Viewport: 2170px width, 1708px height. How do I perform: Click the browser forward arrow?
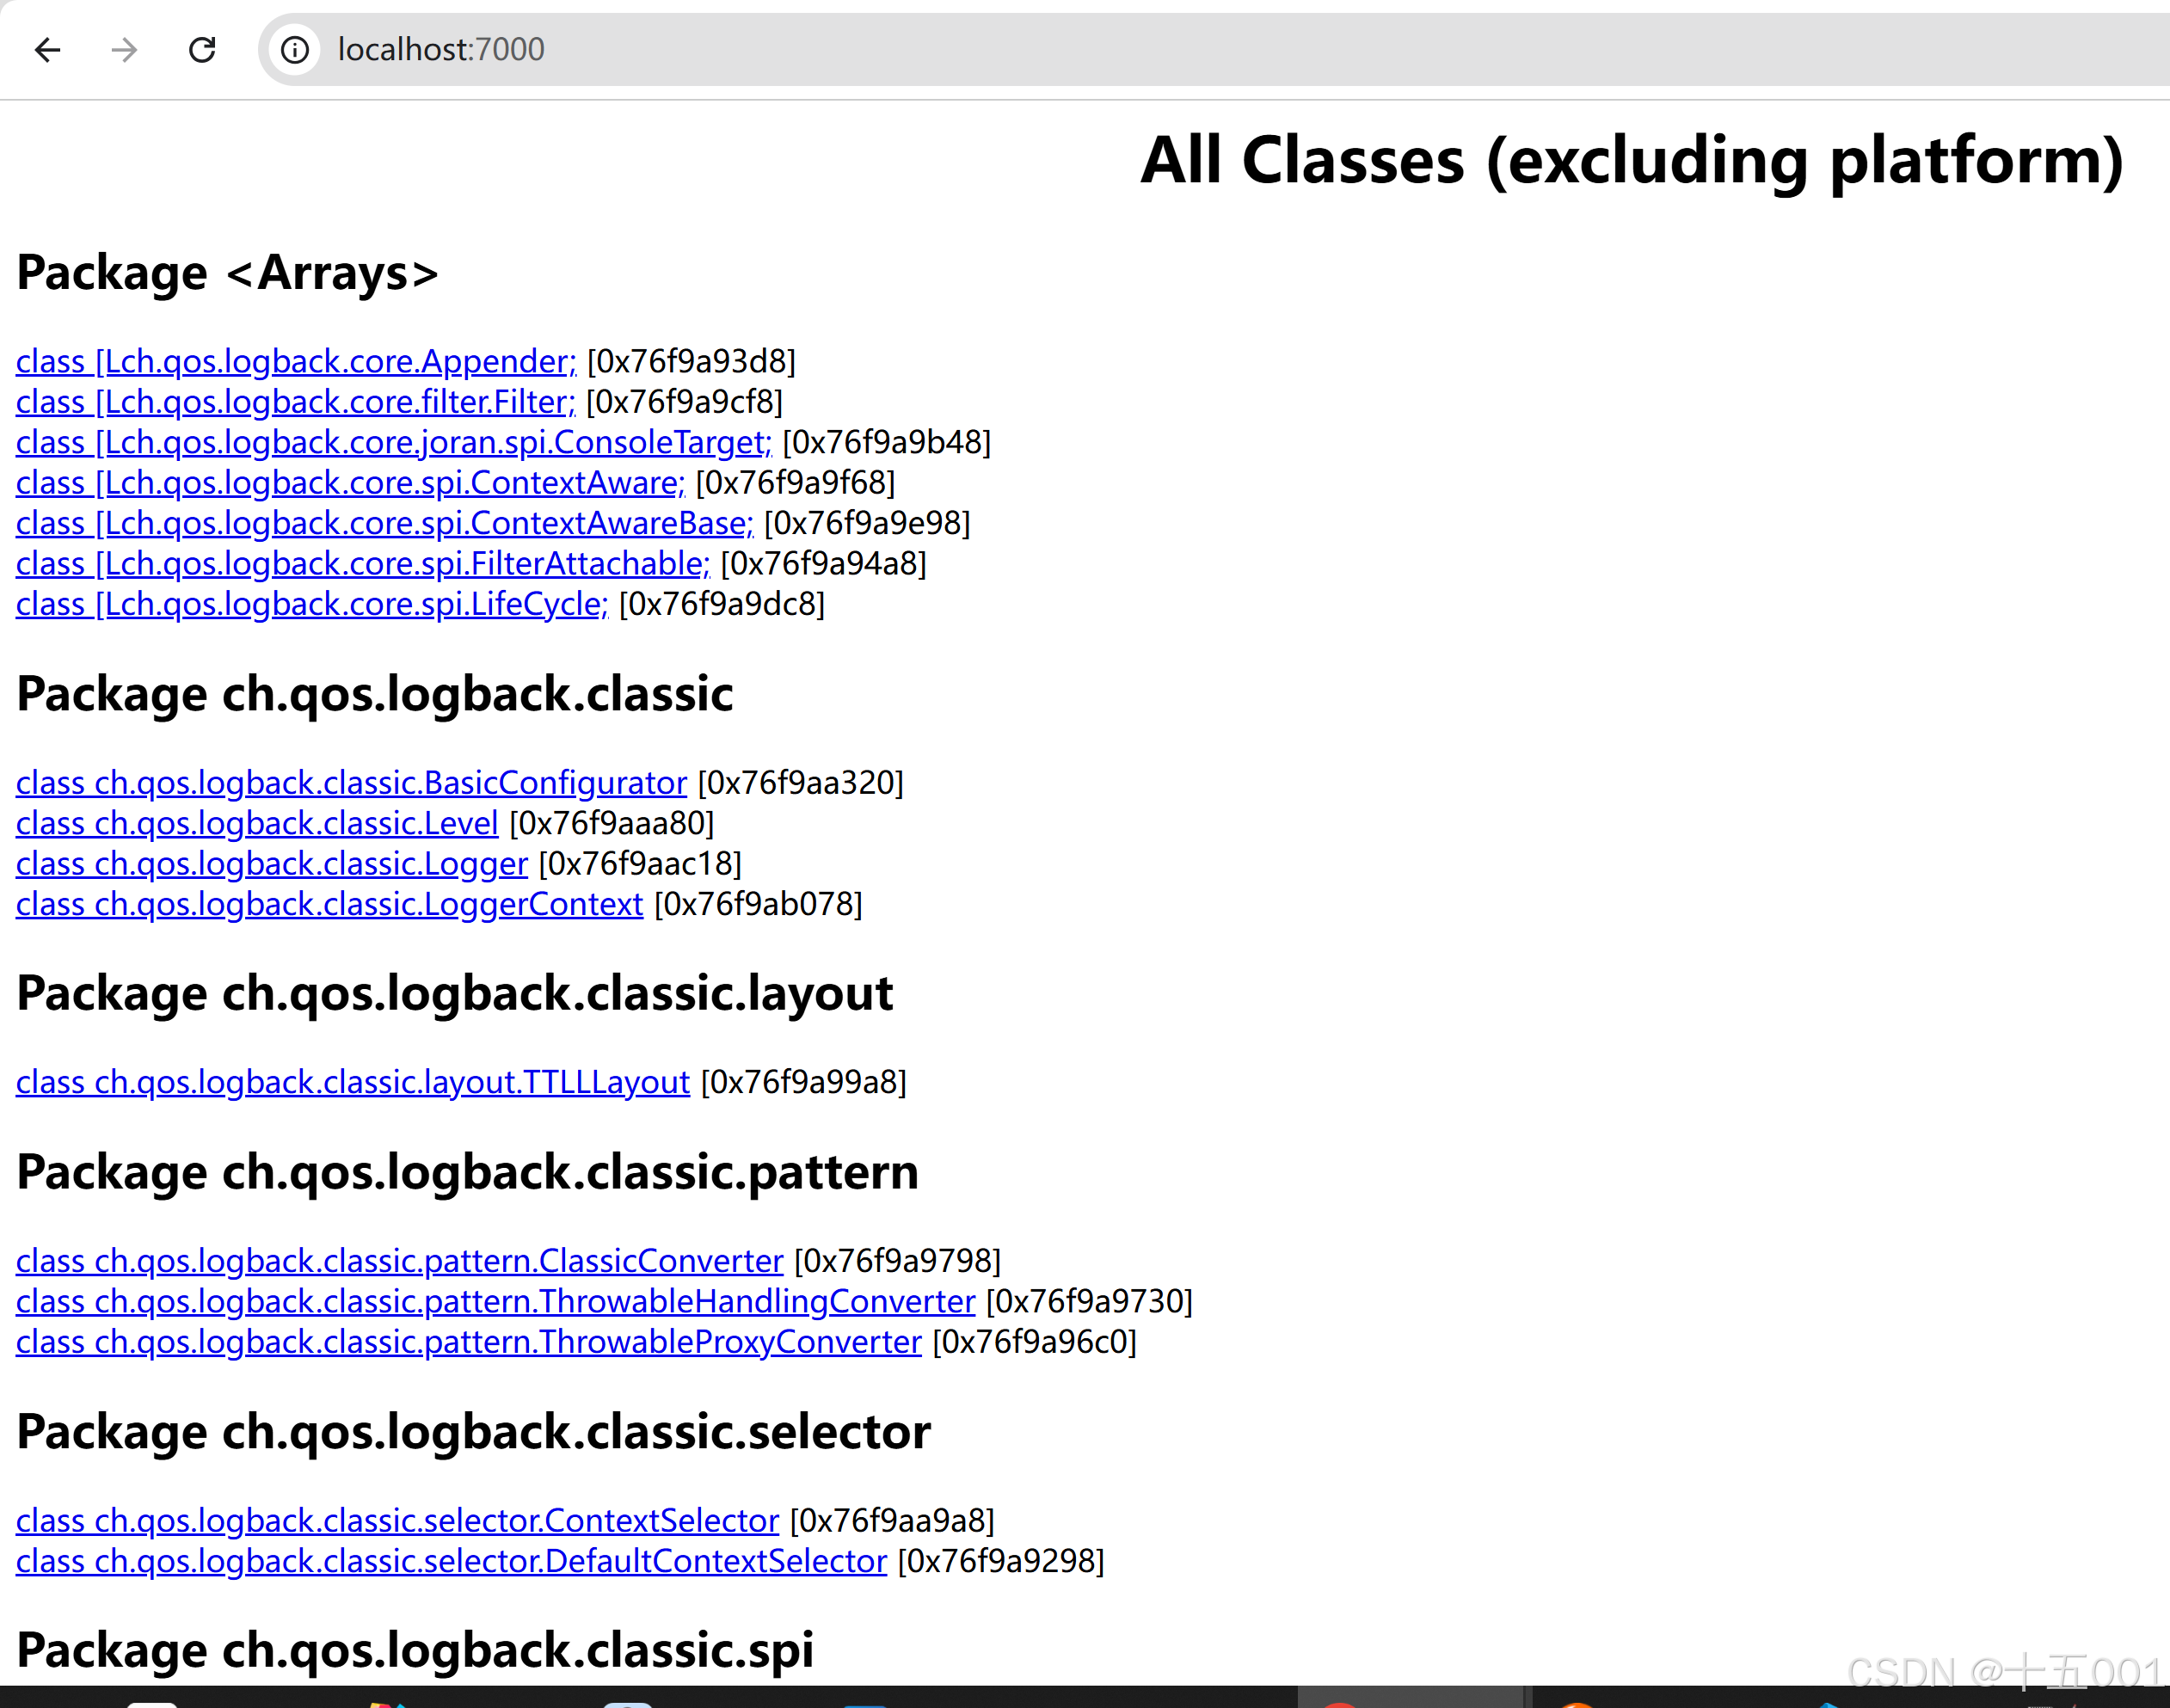(124, 49)
